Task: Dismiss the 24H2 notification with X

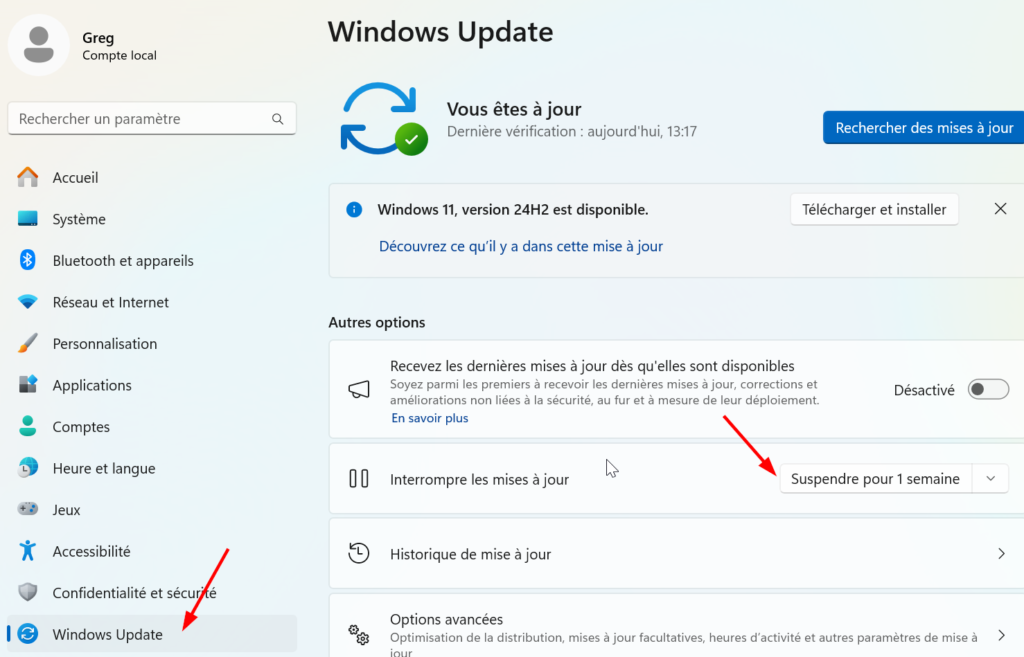Action: coord(1000,209)
